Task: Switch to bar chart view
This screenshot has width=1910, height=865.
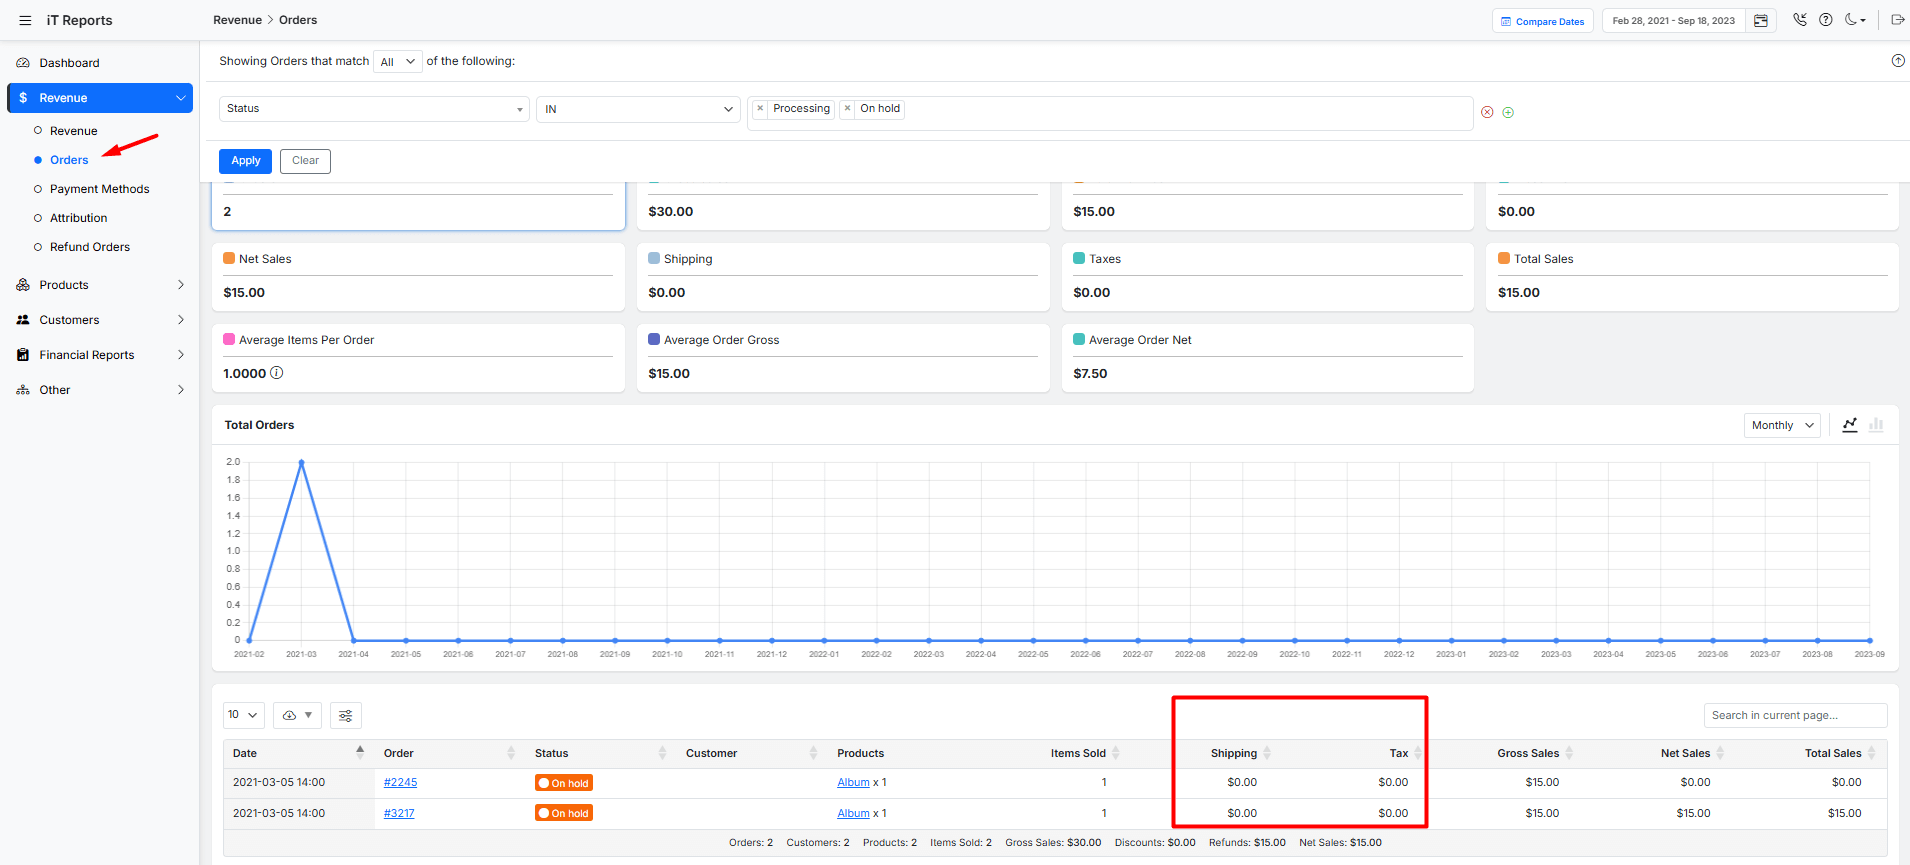Action: 1876,425
